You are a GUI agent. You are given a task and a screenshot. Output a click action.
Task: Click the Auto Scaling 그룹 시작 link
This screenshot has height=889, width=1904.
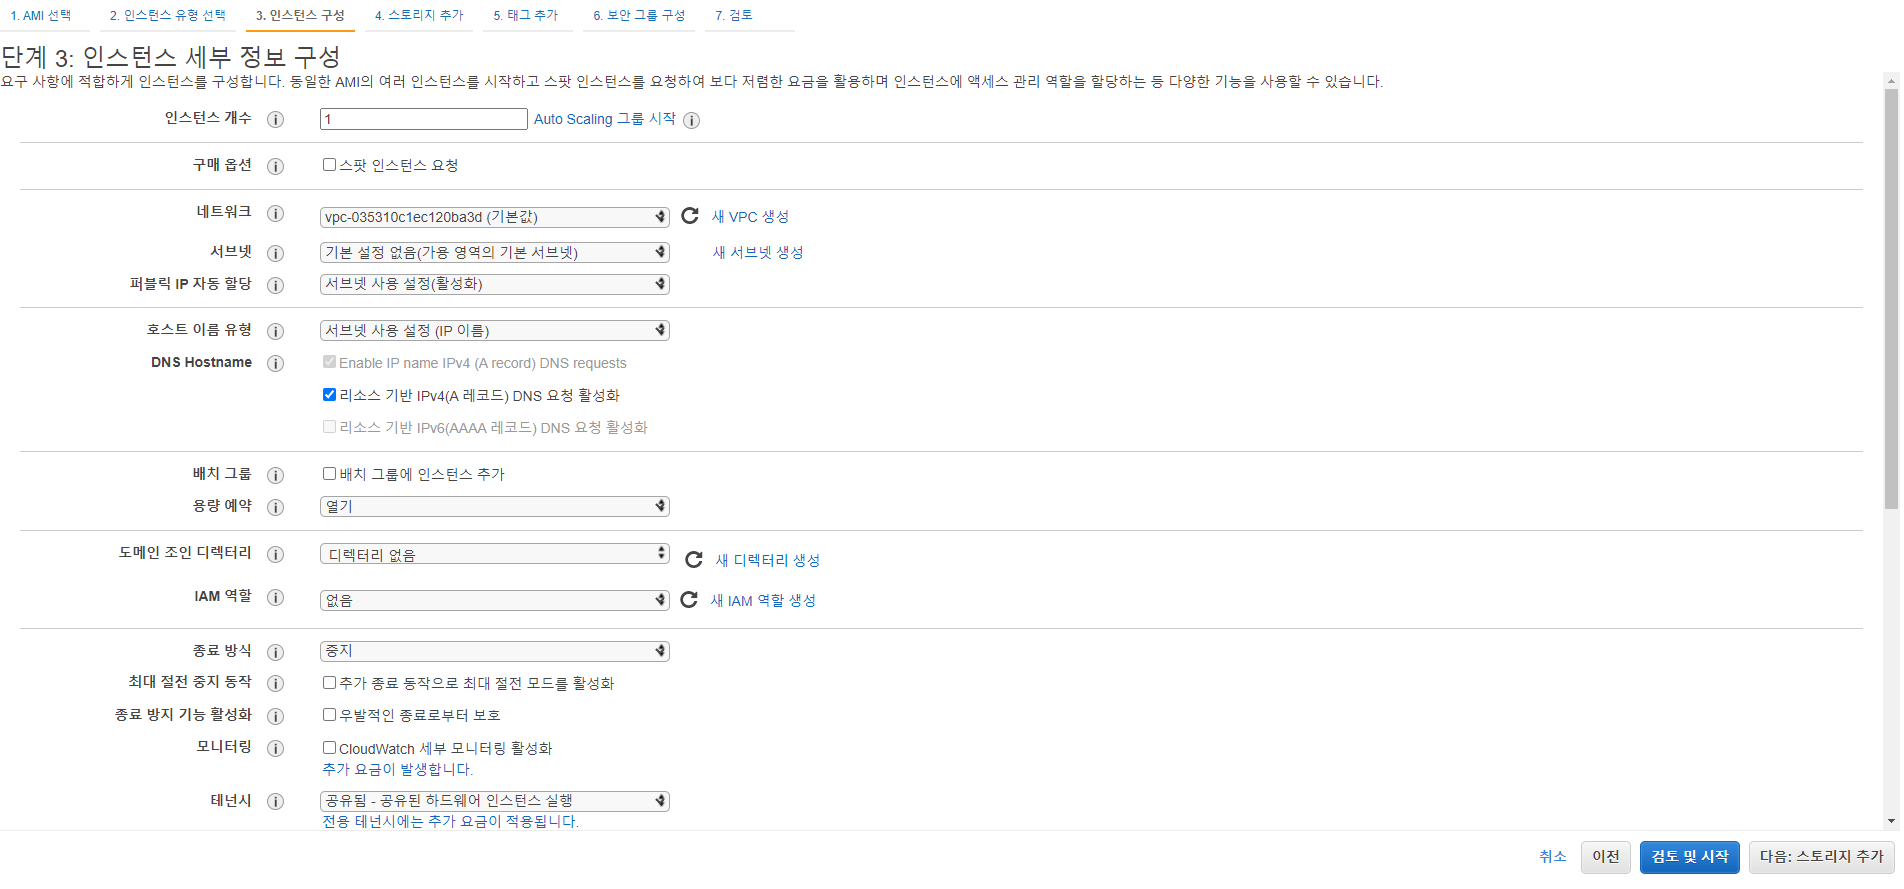click(x=605, y=119)
